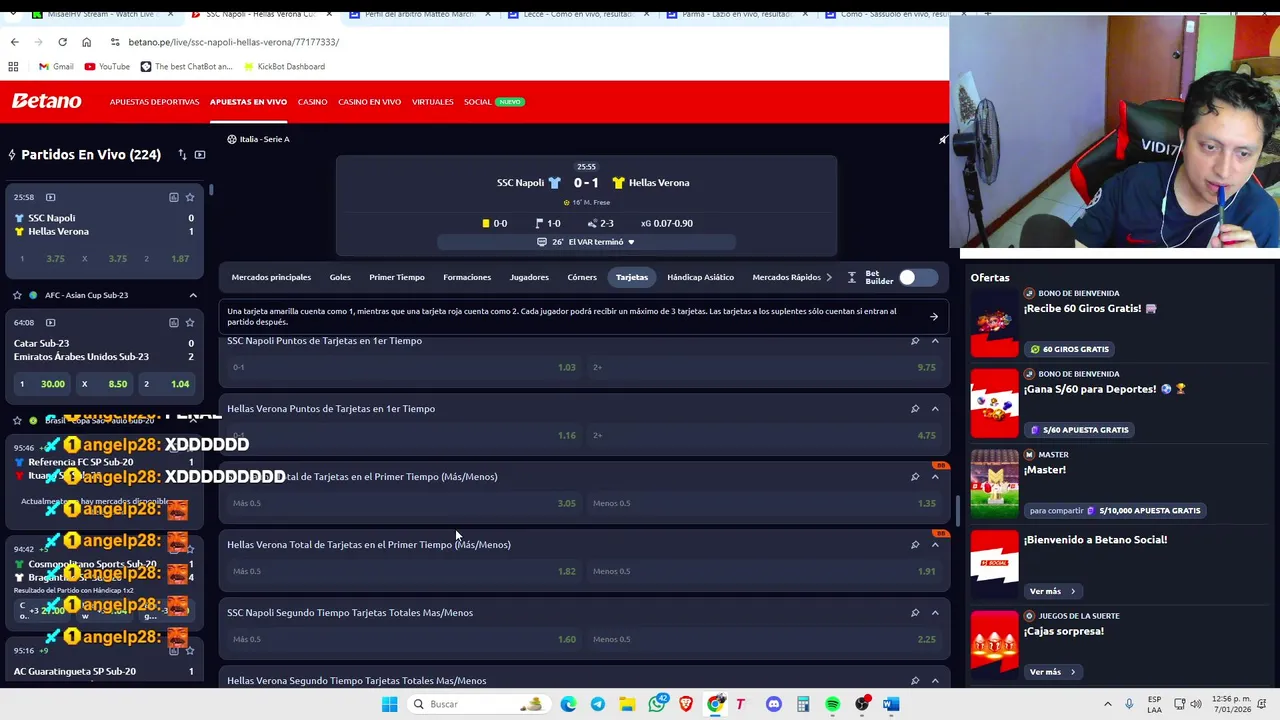1280x720 pixels.
Task: Click the volume icon in system tray
Action: 1196,704
